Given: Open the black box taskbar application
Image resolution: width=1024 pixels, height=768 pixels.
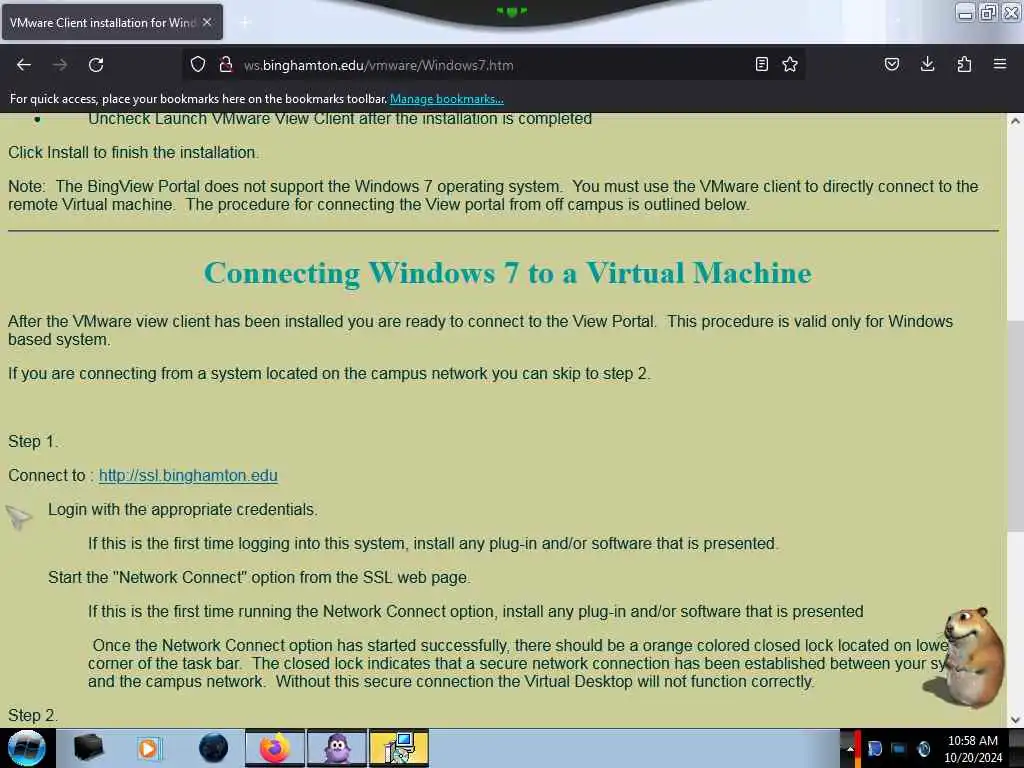Looking at the screenshot, I should click(x=88, y=748).
